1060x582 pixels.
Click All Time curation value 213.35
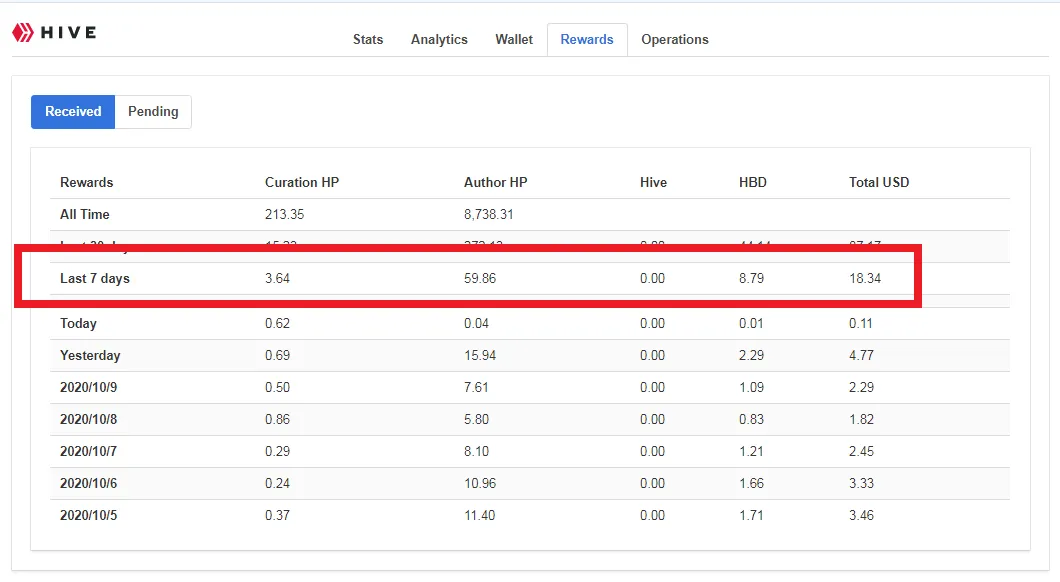[285, 214]
